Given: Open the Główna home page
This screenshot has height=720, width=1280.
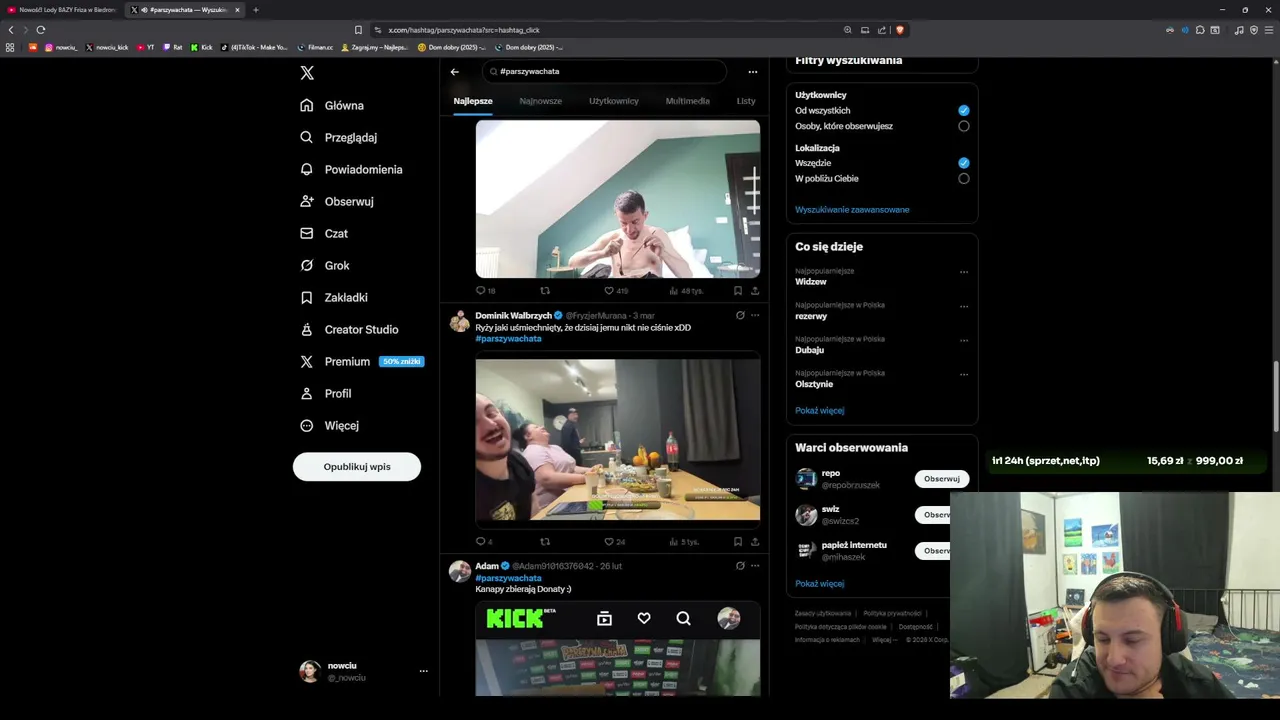Looking at the screenshot, I should [332, 105].
